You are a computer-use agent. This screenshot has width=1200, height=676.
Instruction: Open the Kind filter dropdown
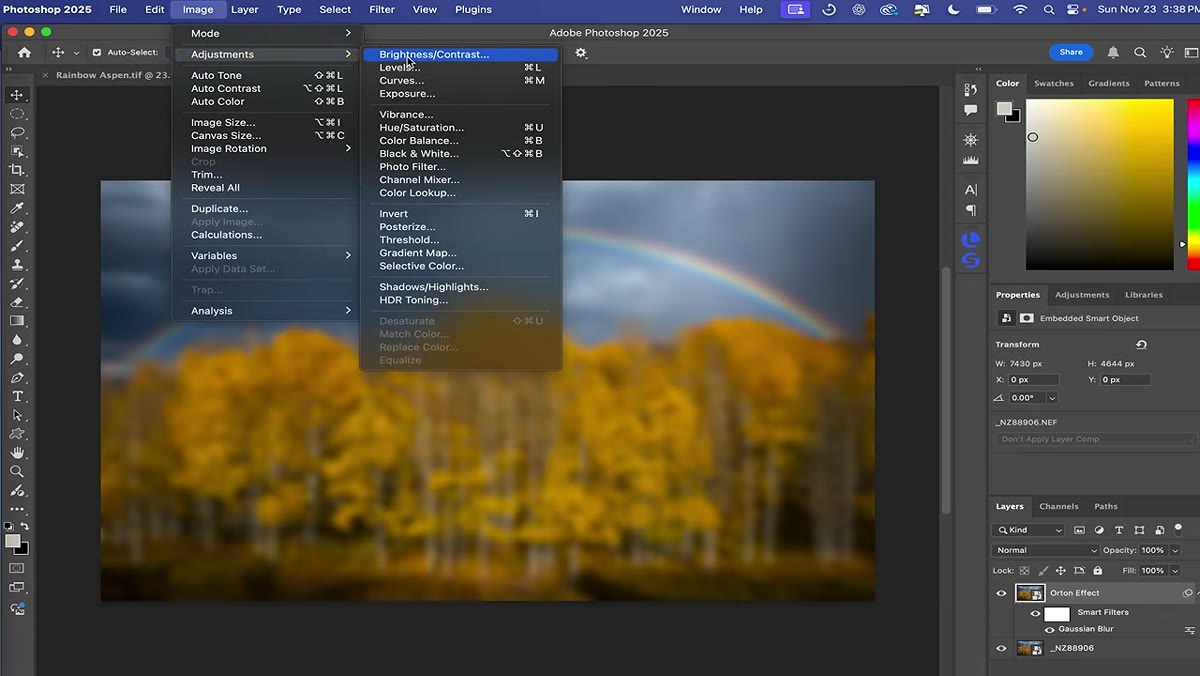[x=1028, y=530]
